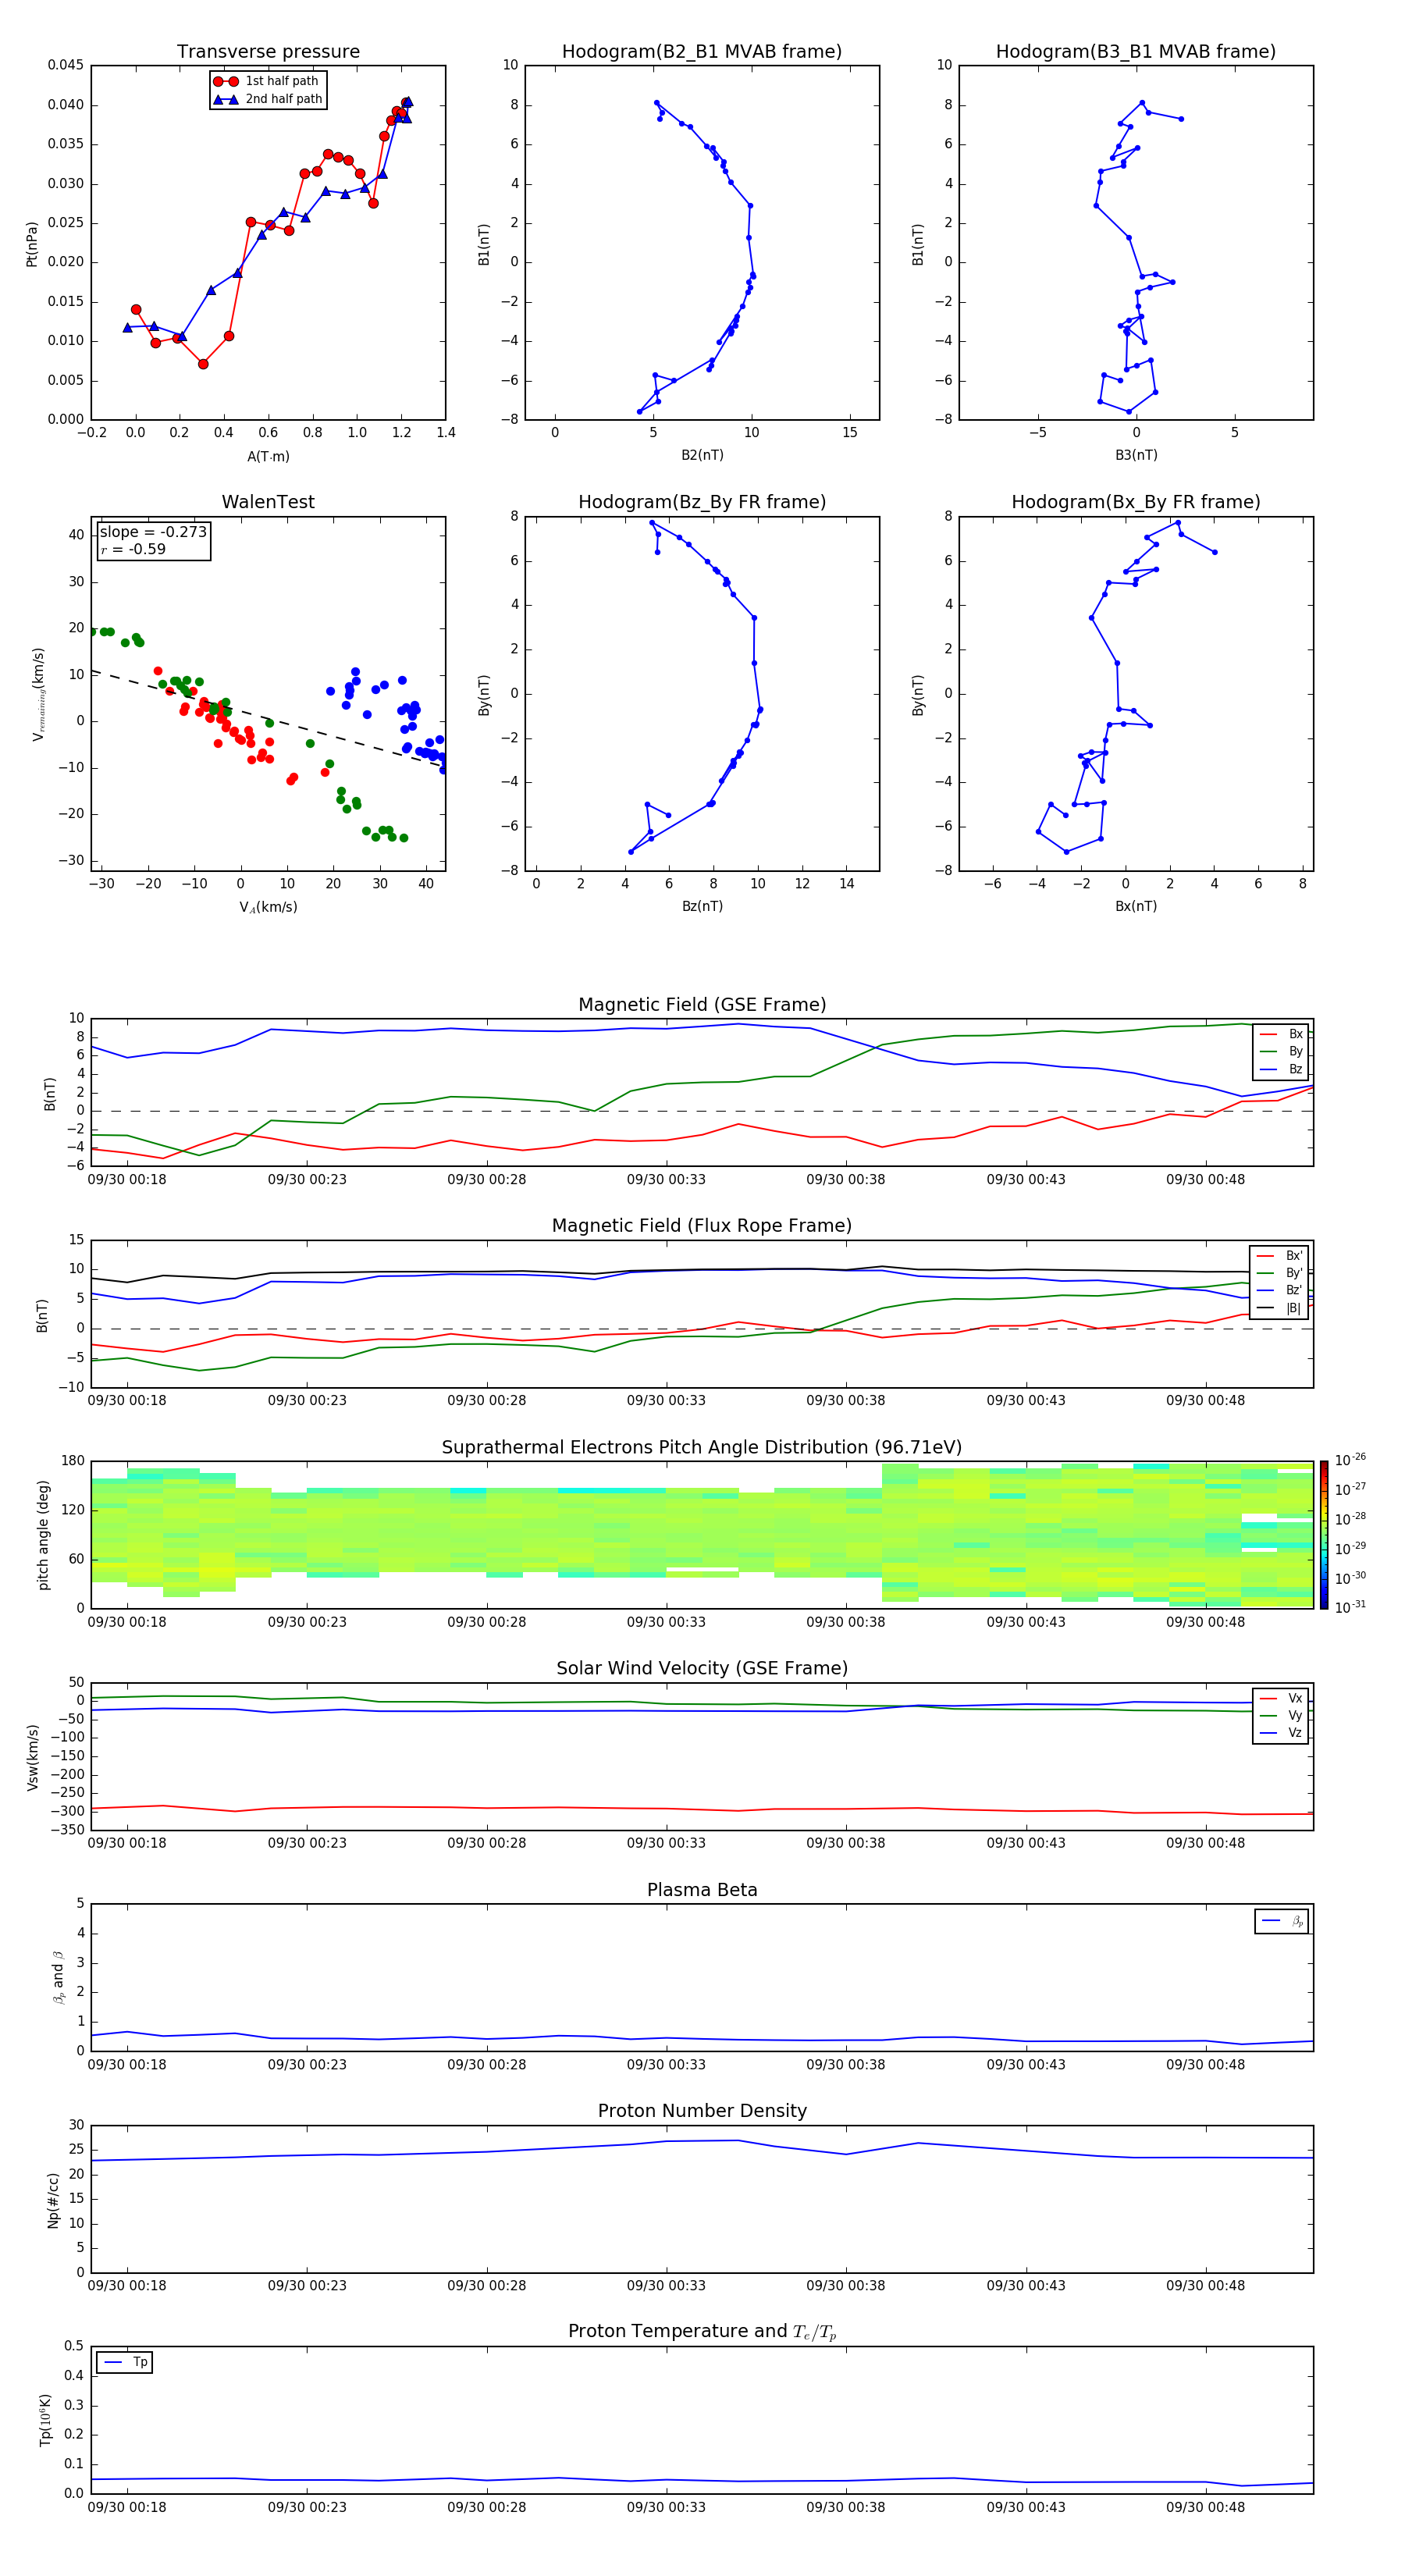
Task: Click the Bz' entry in Flux Rope legend
Action: 1279,1290
